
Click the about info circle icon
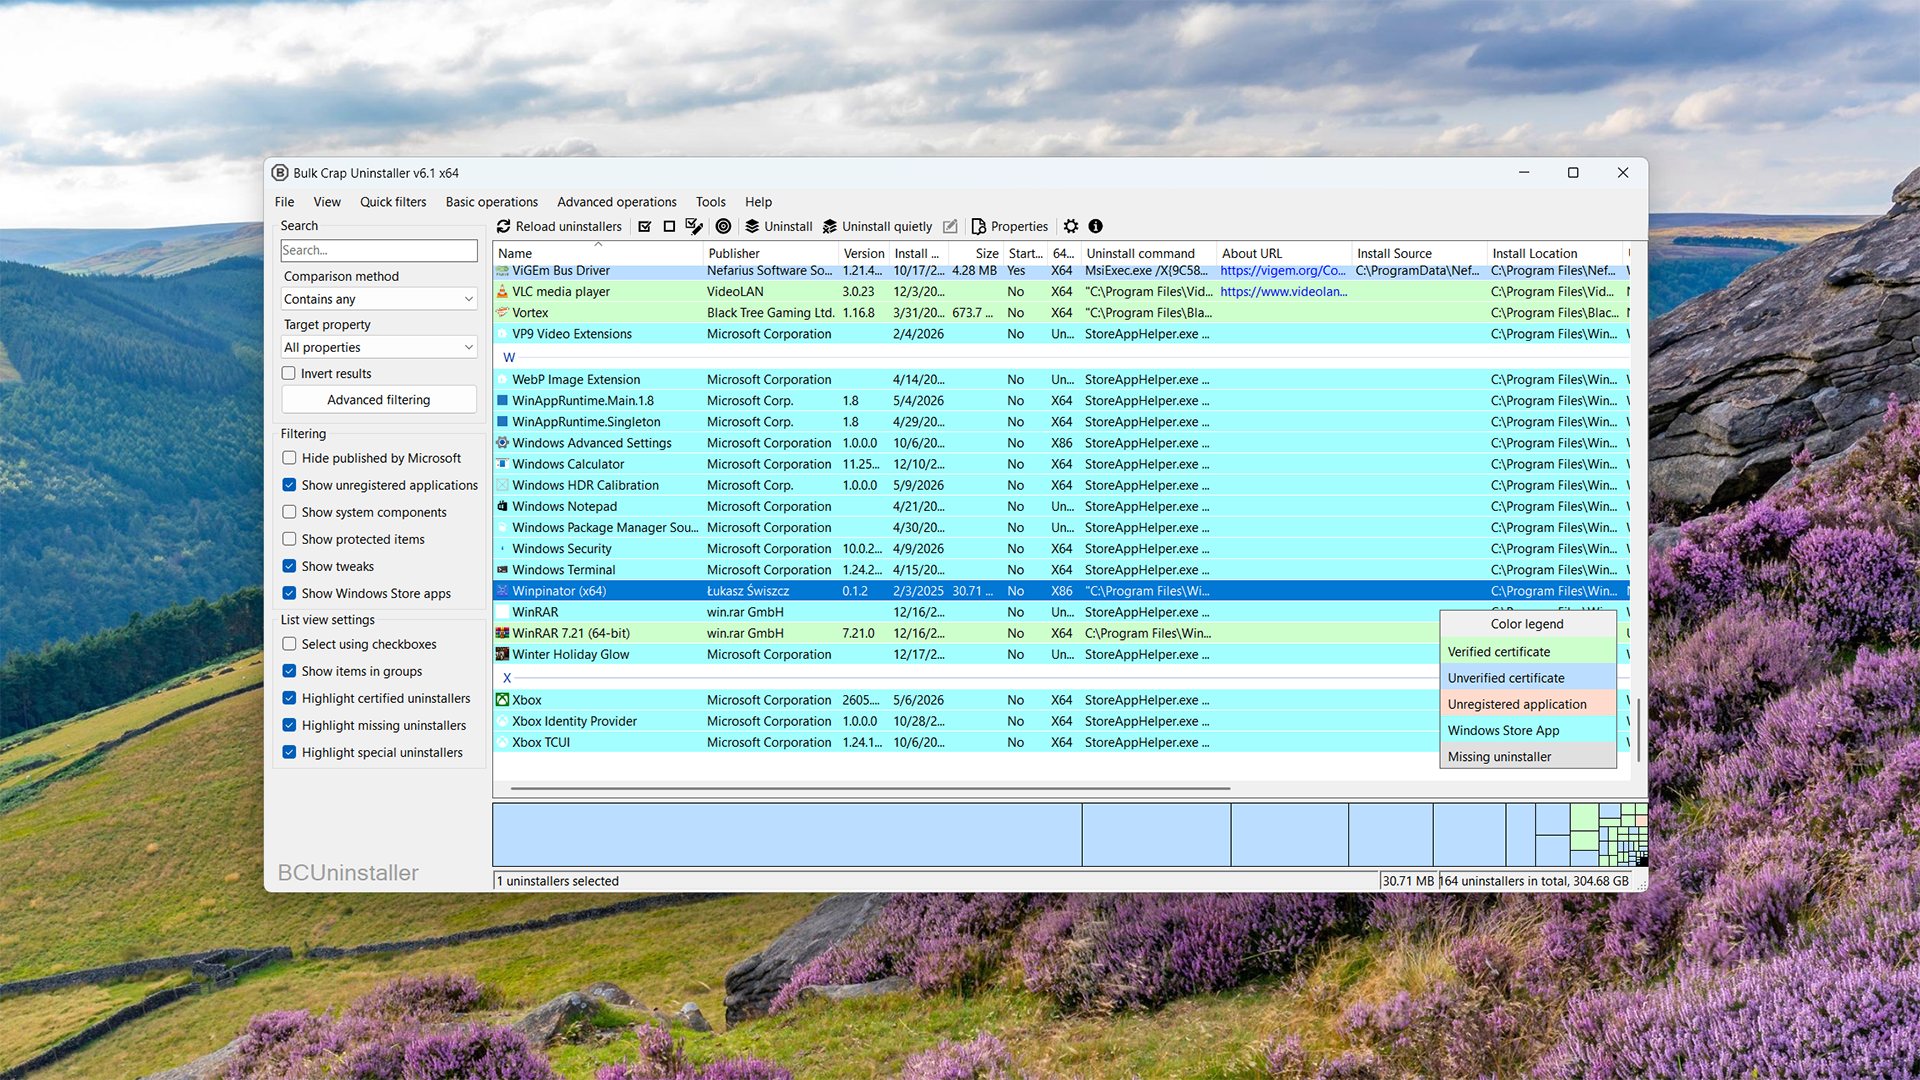(x=1096, y=226)
